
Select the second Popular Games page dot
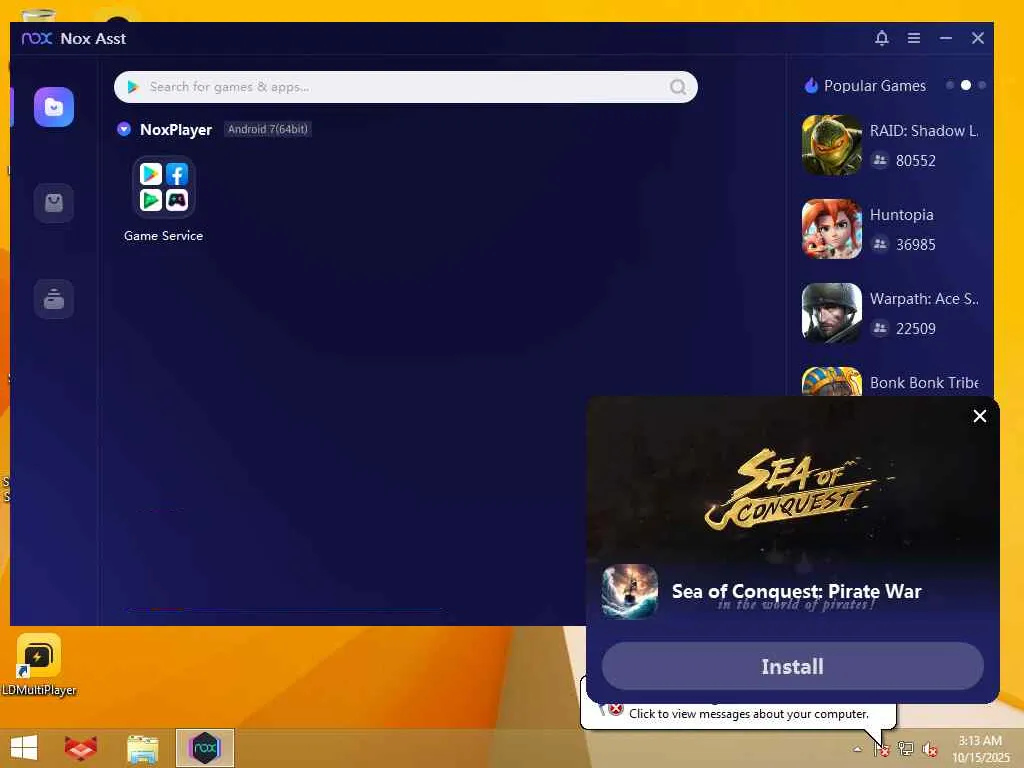966,85
